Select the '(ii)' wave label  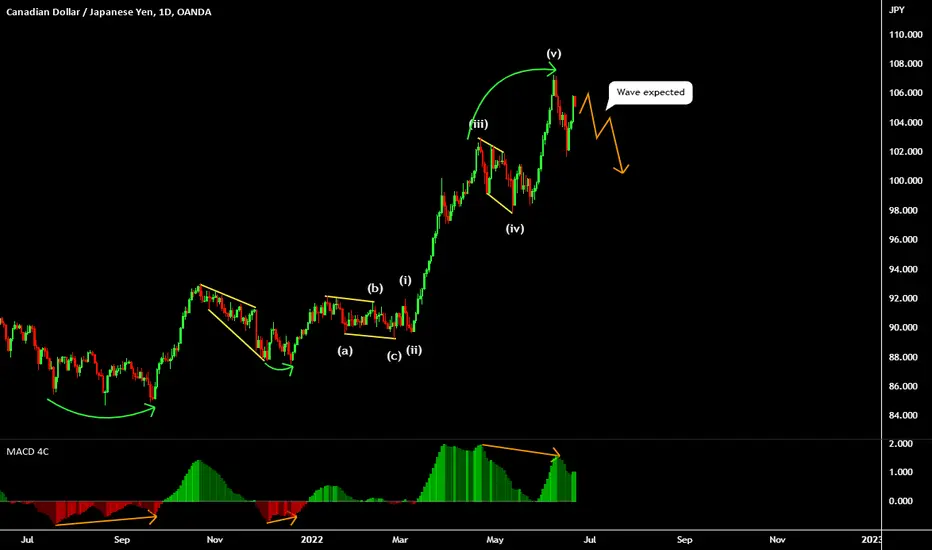coord(414,350)
